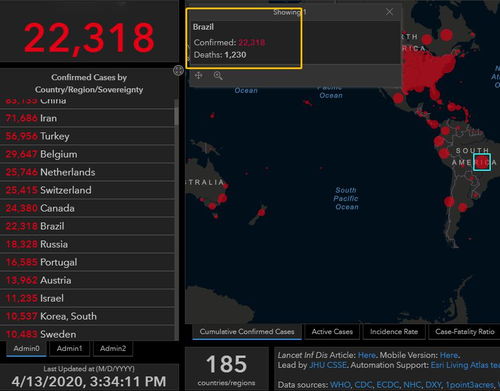Image resolution: width=500 pixels, height=391 pixels.
Task: Select Portugal in the country list
Action: coord(87,262)
